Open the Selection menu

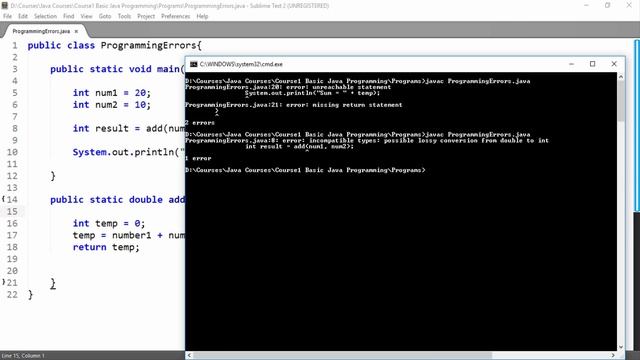coord(45,16)
